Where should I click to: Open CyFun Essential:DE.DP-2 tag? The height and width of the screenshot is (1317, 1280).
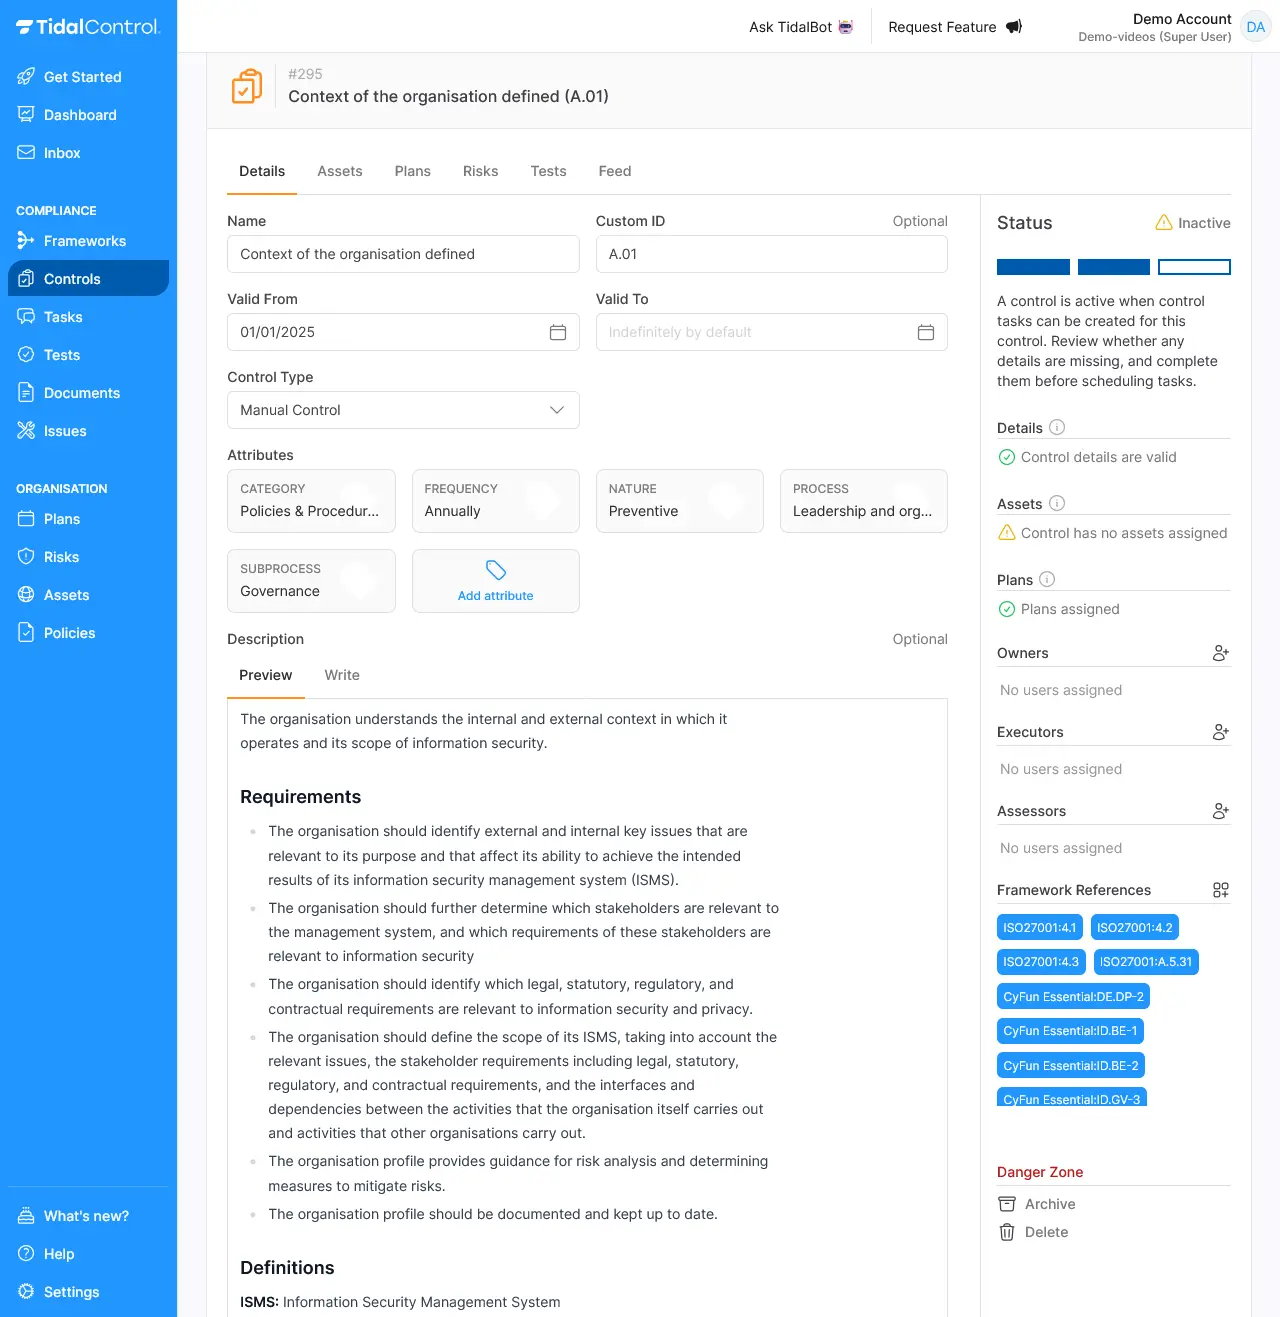(1073, 997)
